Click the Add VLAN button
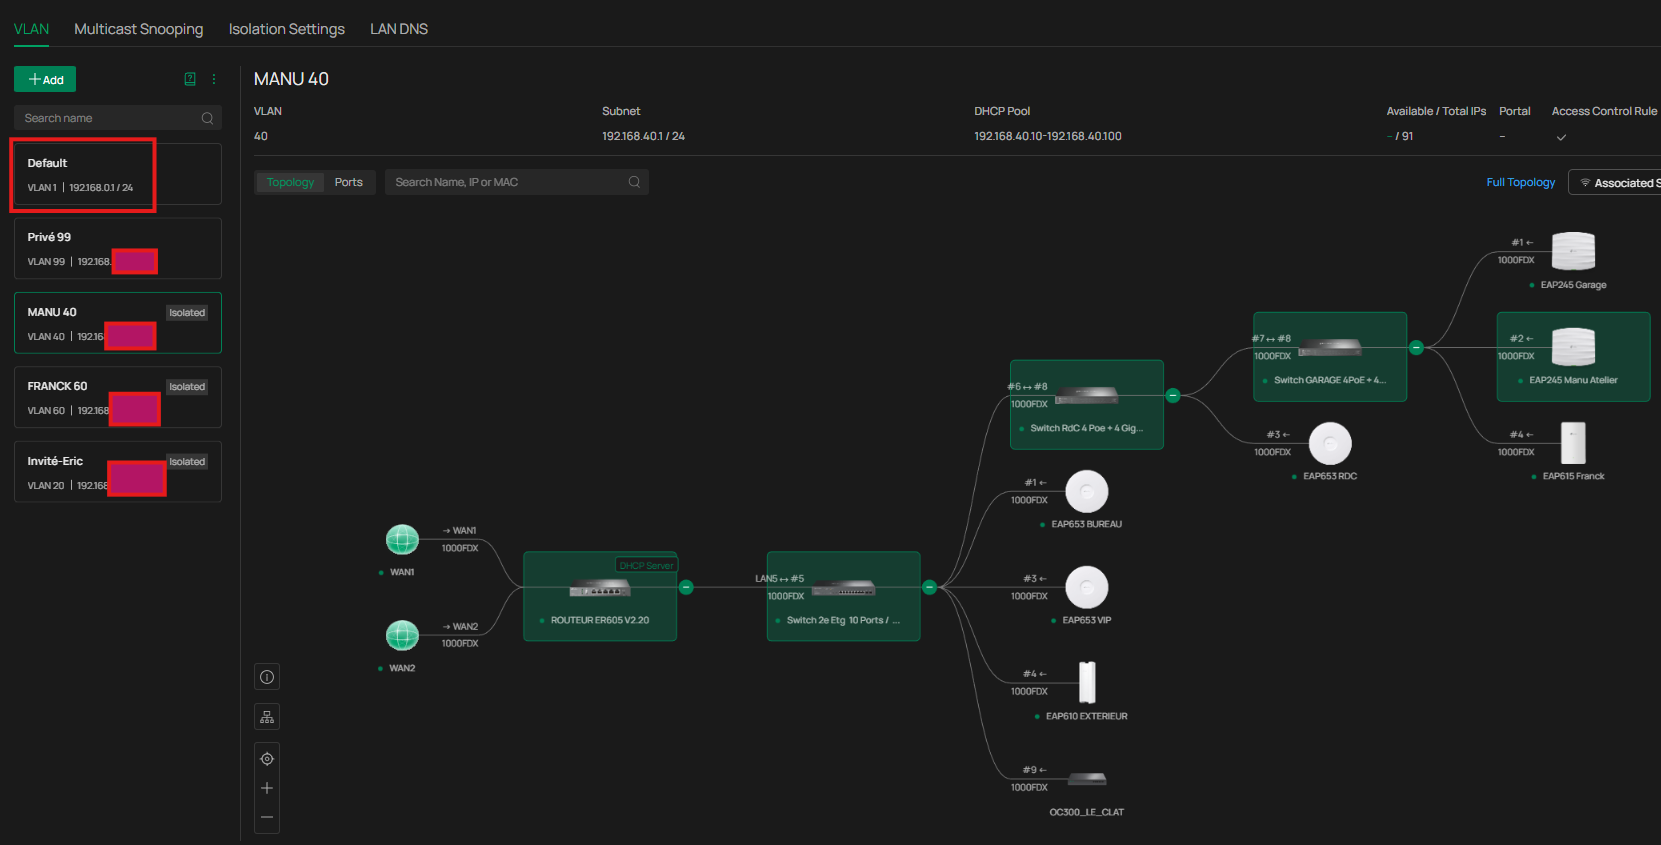Image resolution: width=1661 pixels, height=845 pixels. [x=45, y=79]
